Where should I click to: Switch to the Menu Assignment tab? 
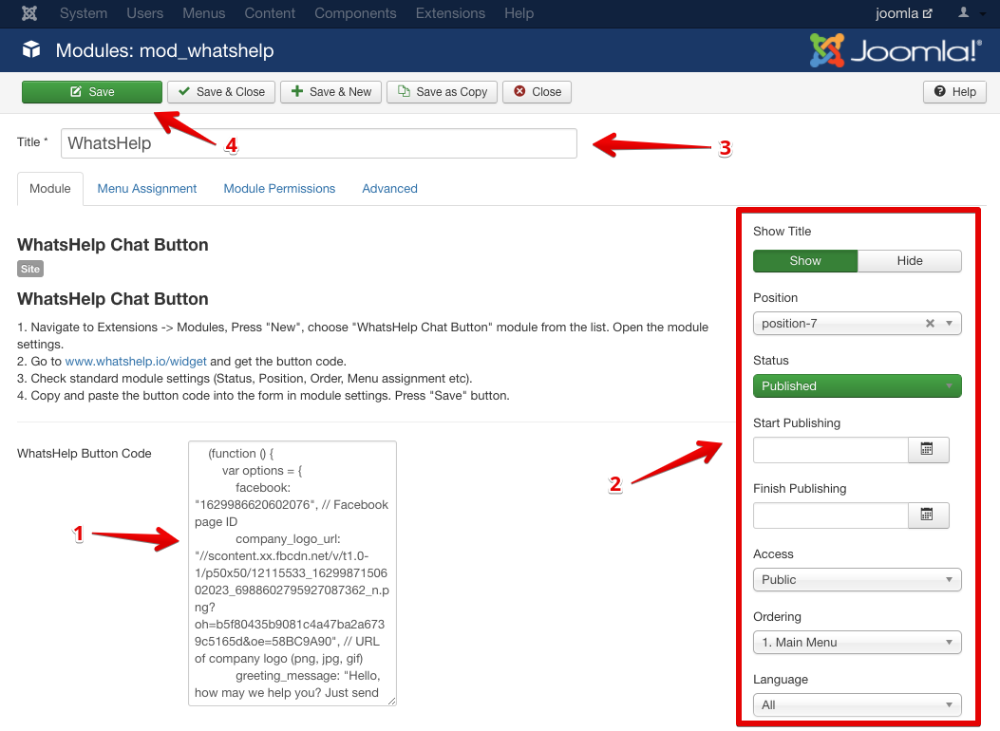(x=147, y=189)
